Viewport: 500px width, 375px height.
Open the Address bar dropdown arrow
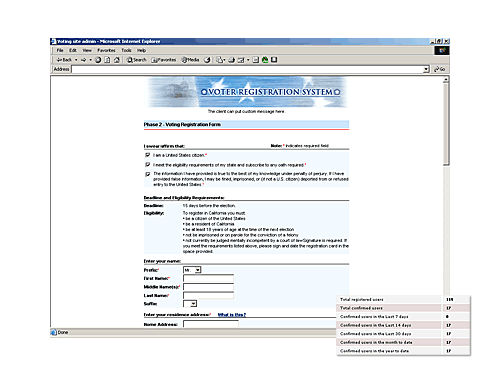[x=426, y=69]
